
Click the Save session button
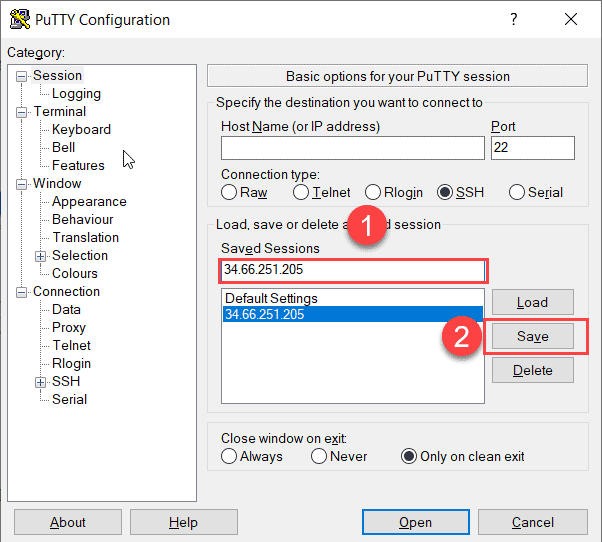[533, 336]
